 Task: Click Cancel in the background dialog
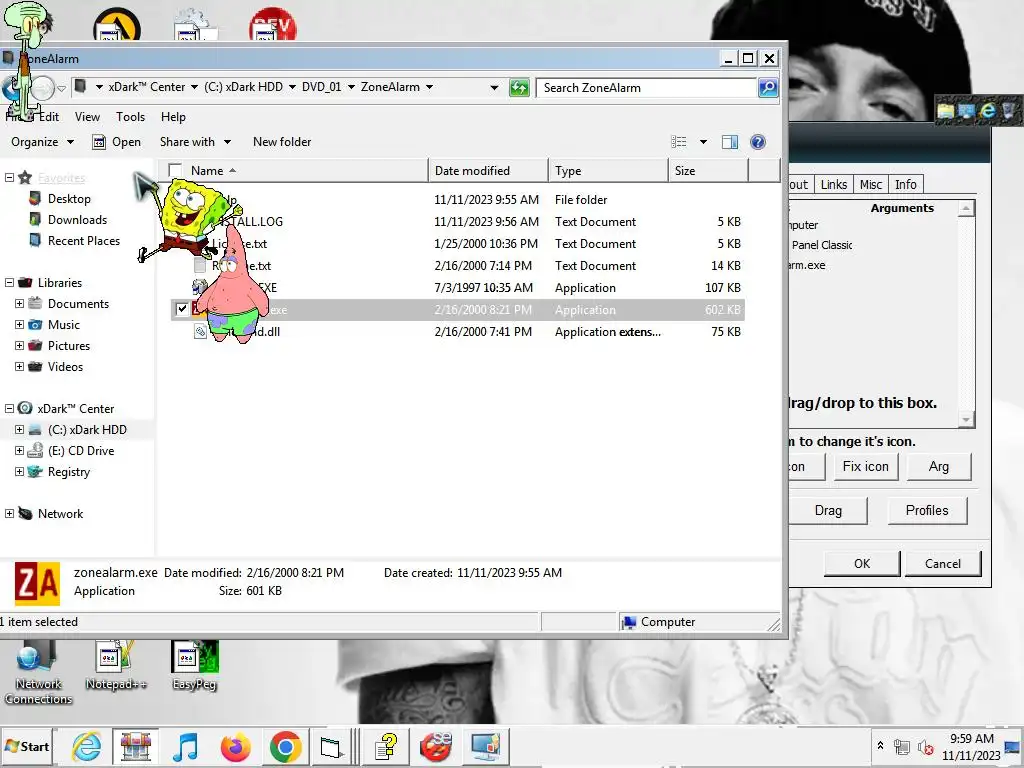[x=942, y=564]
